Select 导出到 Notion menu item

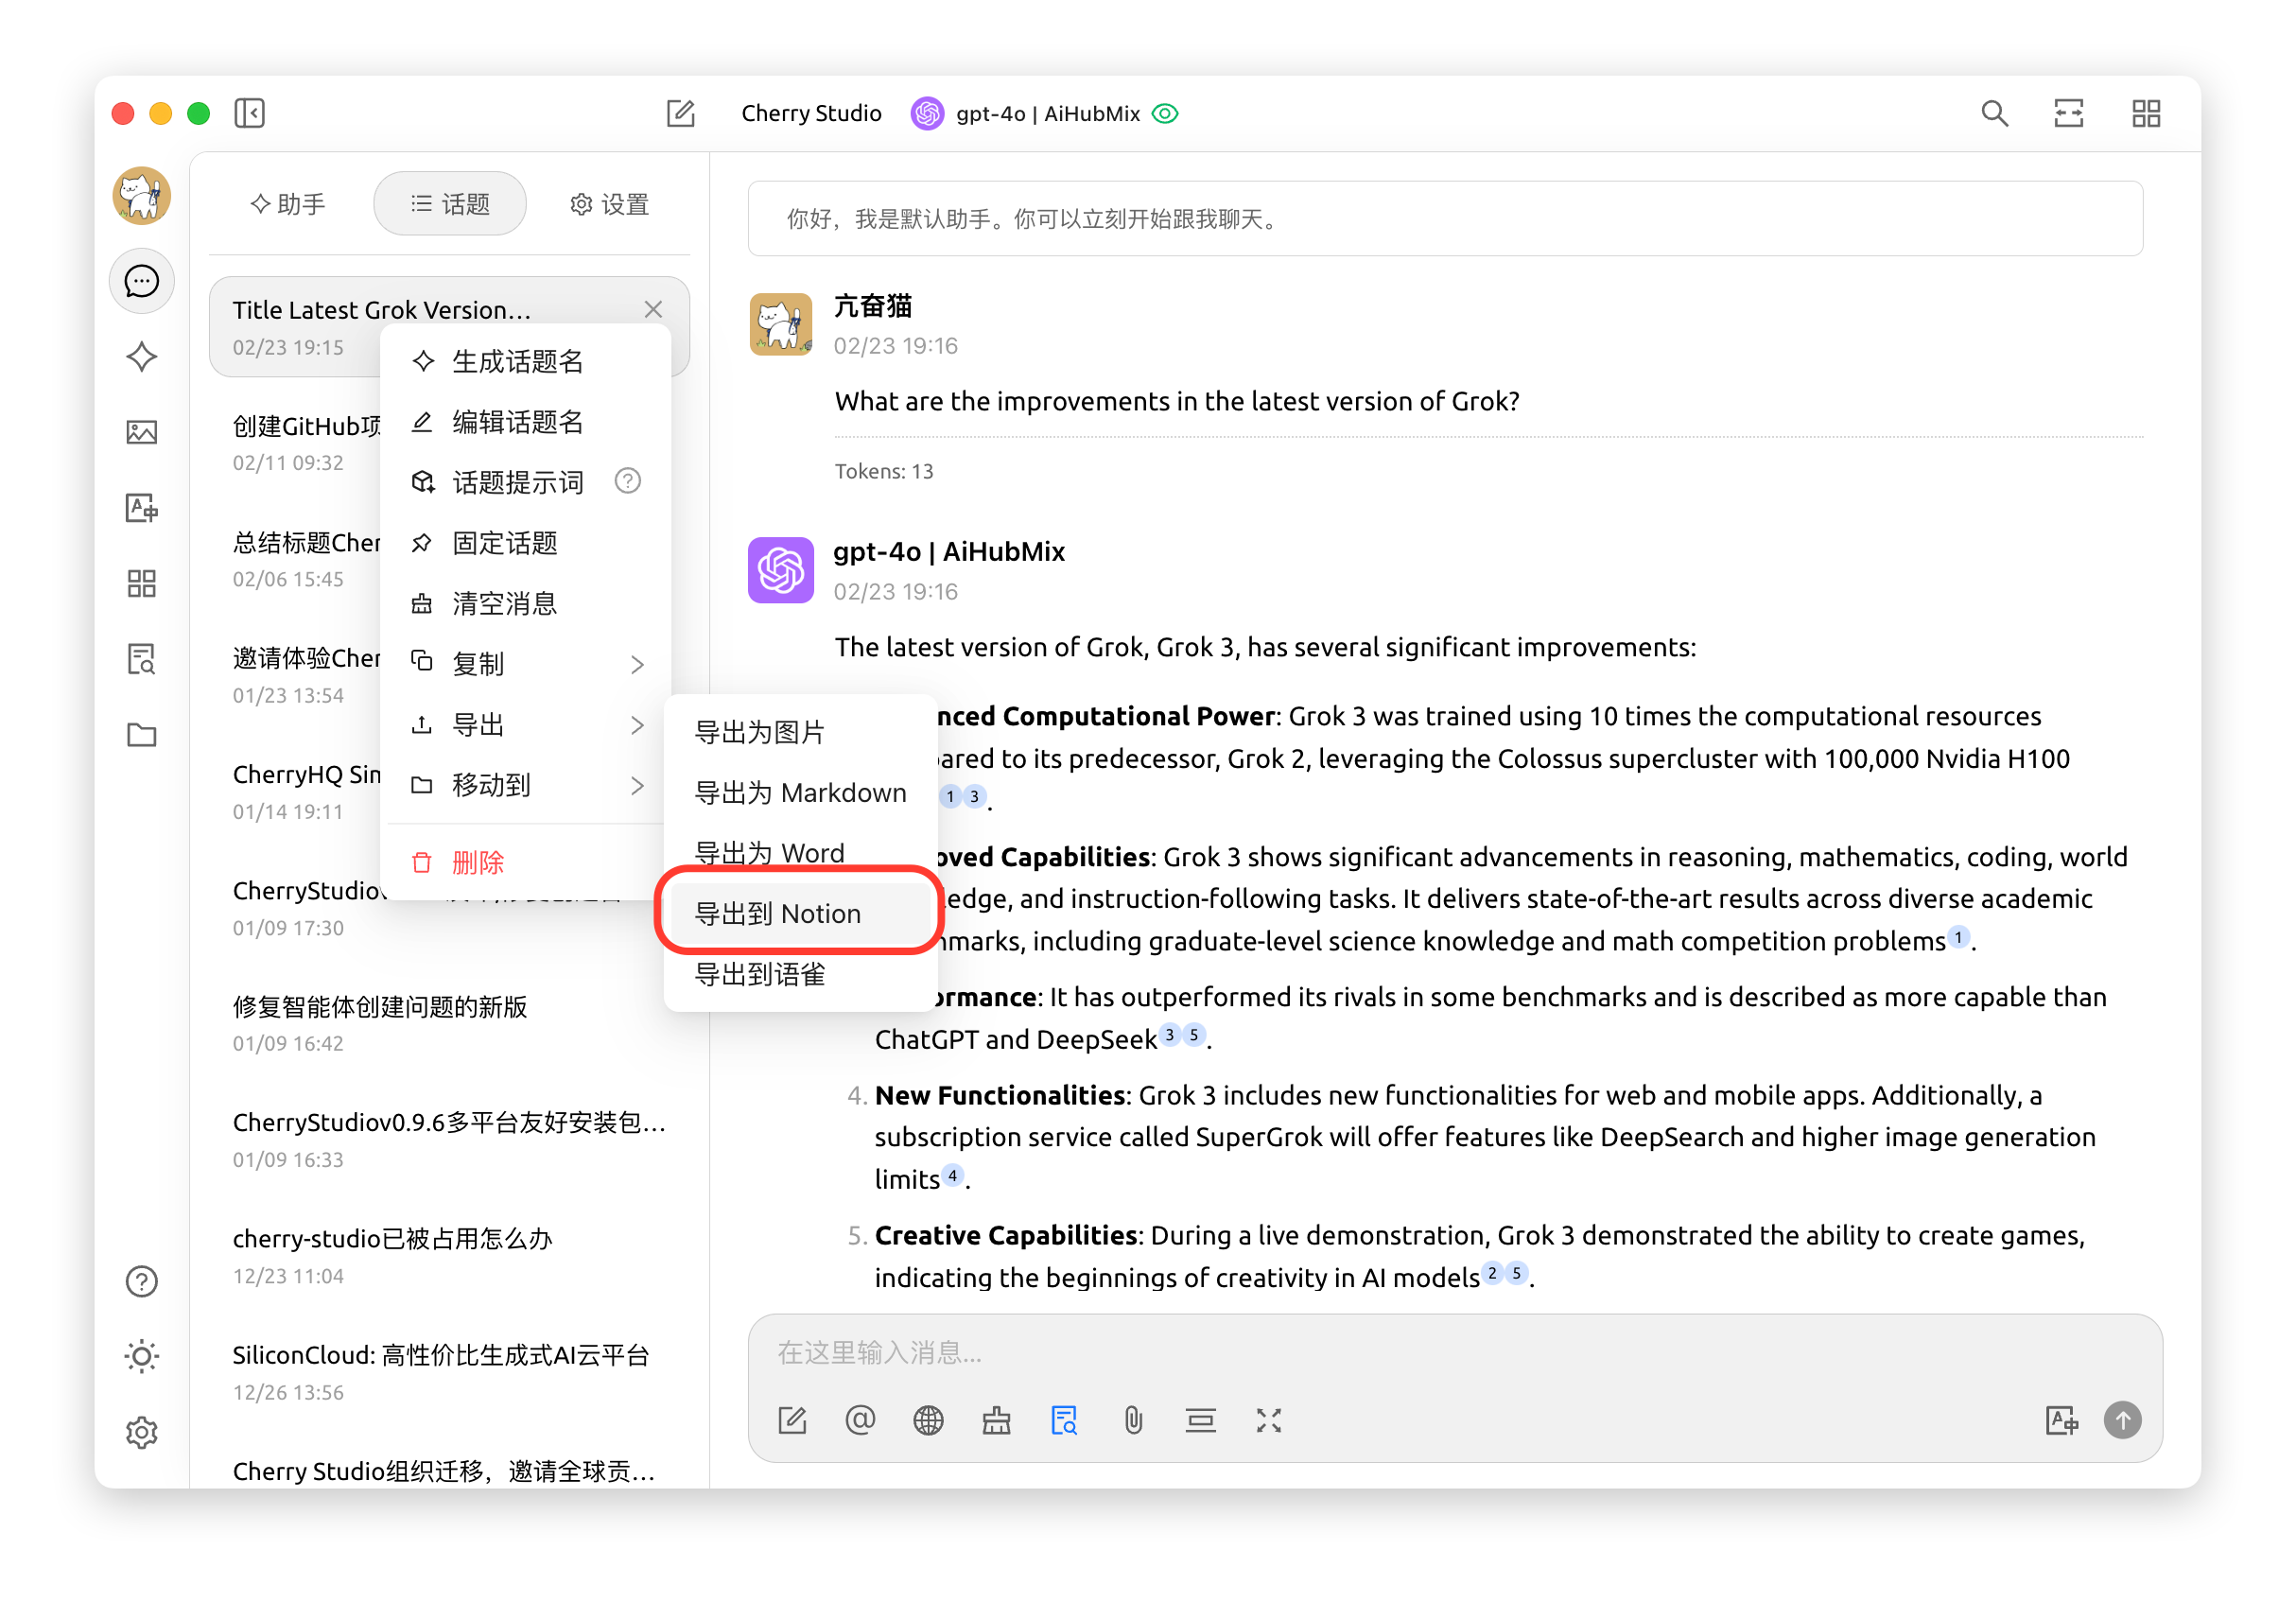pos(778,913)
